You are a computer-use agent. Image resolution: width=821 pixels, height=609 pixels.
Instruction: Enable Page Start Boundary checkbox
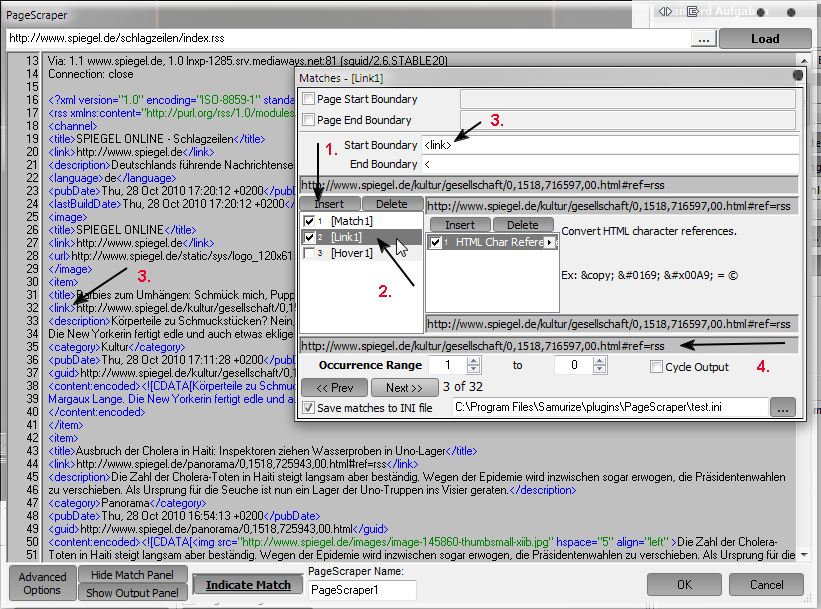[309, 98]
